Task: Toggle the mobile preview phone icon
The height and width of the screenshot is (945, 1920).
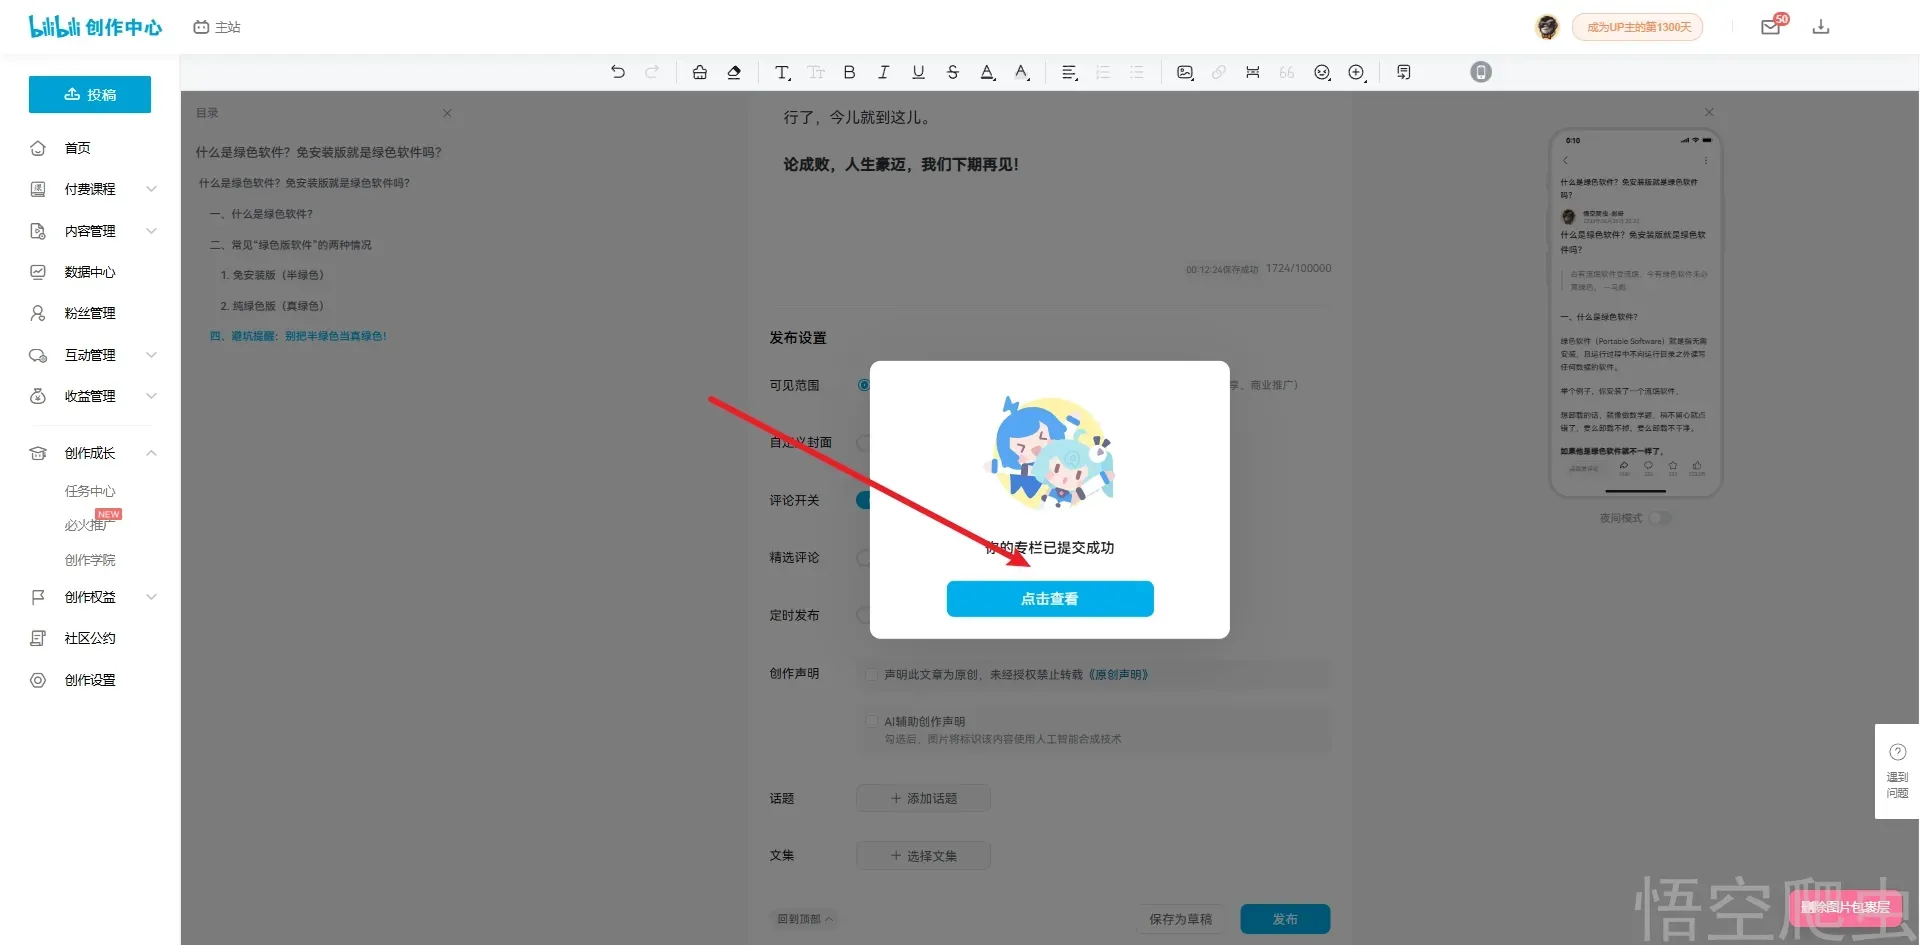Action: [1481, 72]
